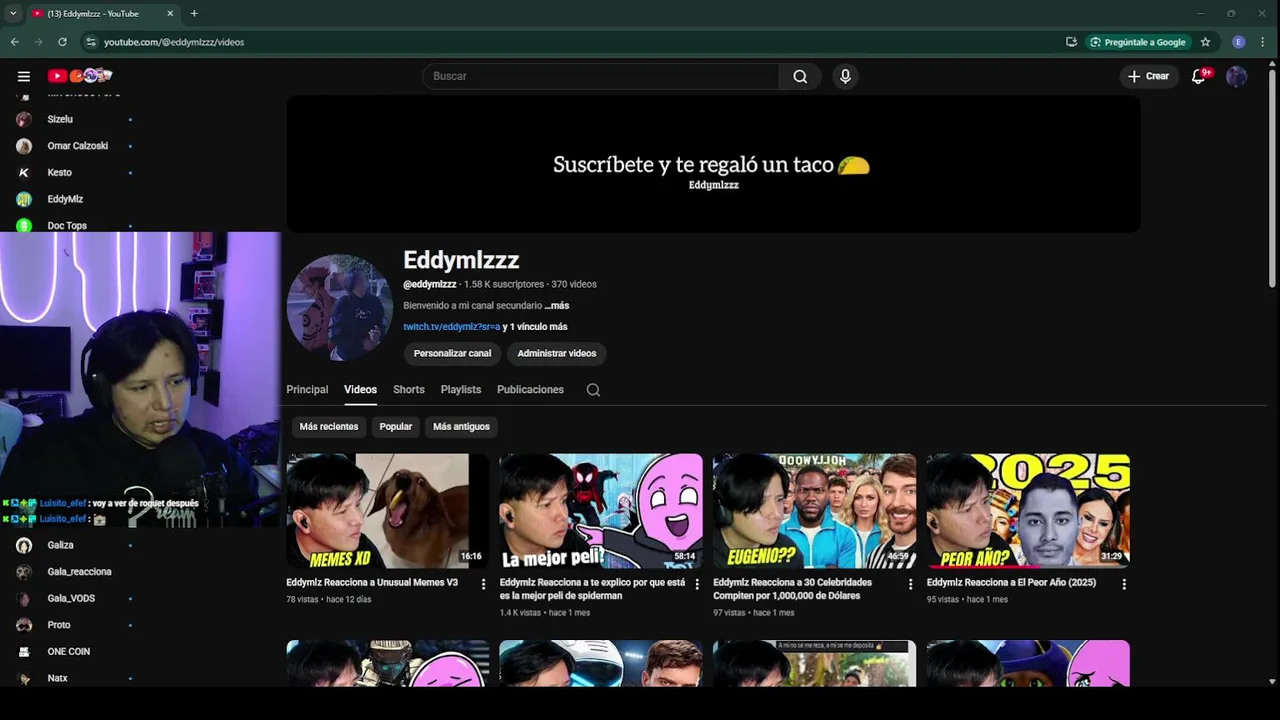The image size is (1280, 720).
Task: Filter by Popular chip
Action: (x=396, y=427)
